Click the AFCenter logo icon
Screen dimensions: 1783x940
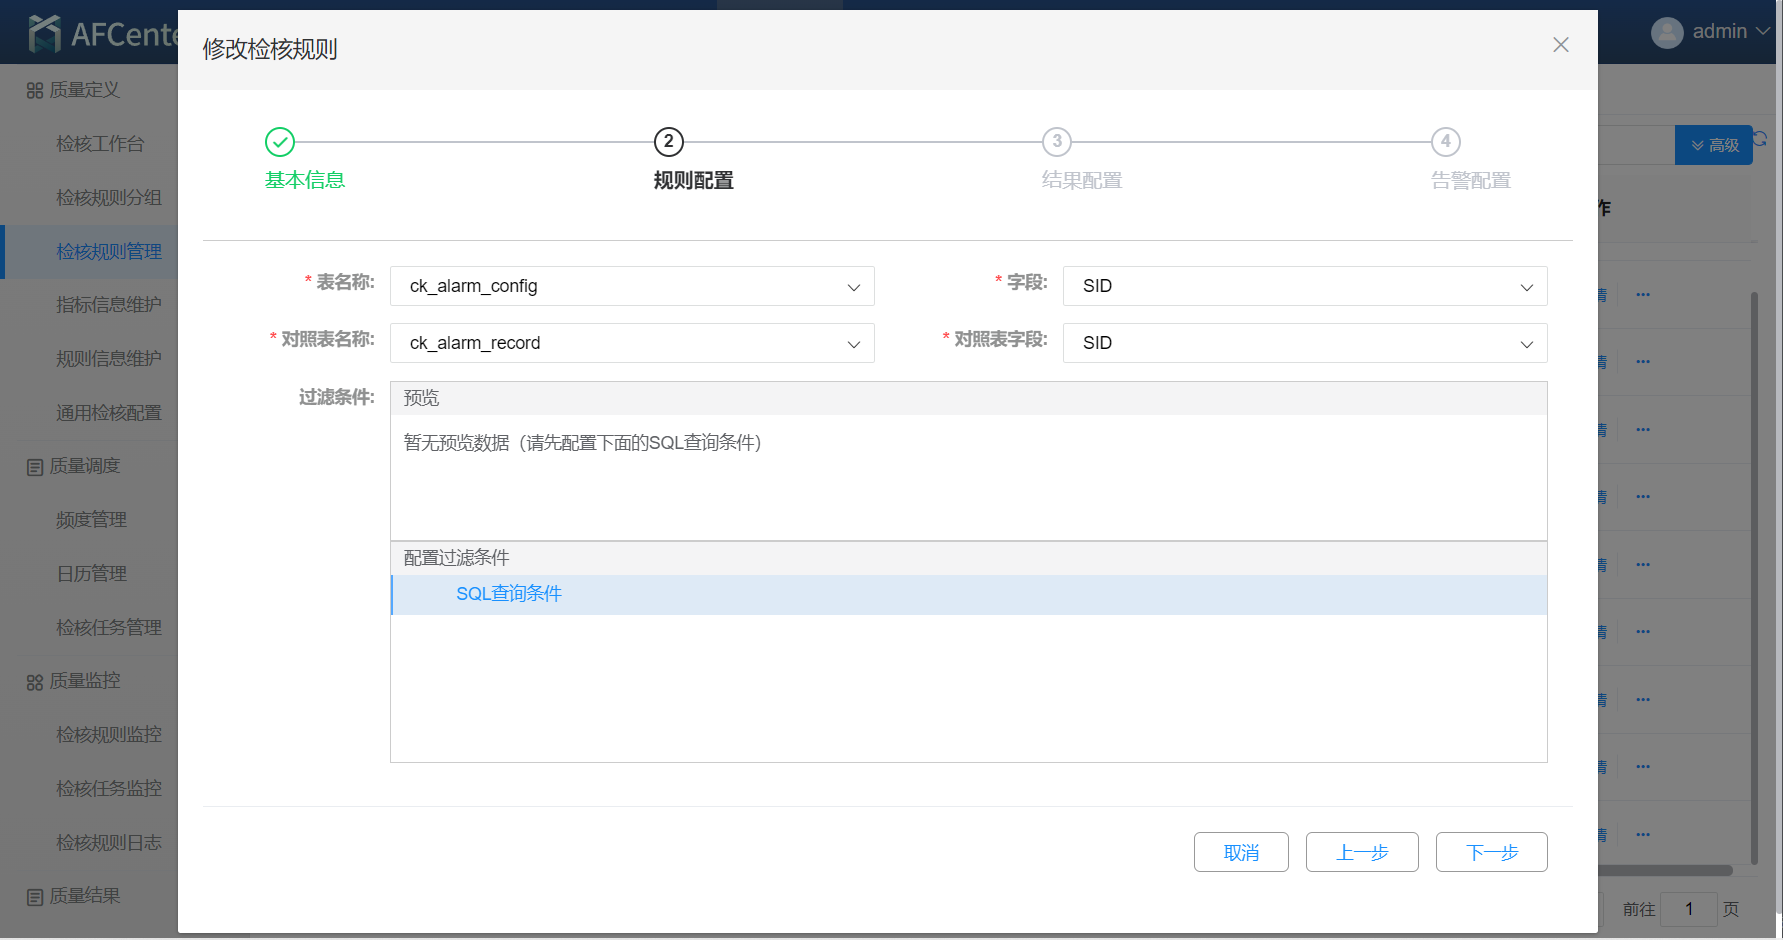click(x=45, y=34)
